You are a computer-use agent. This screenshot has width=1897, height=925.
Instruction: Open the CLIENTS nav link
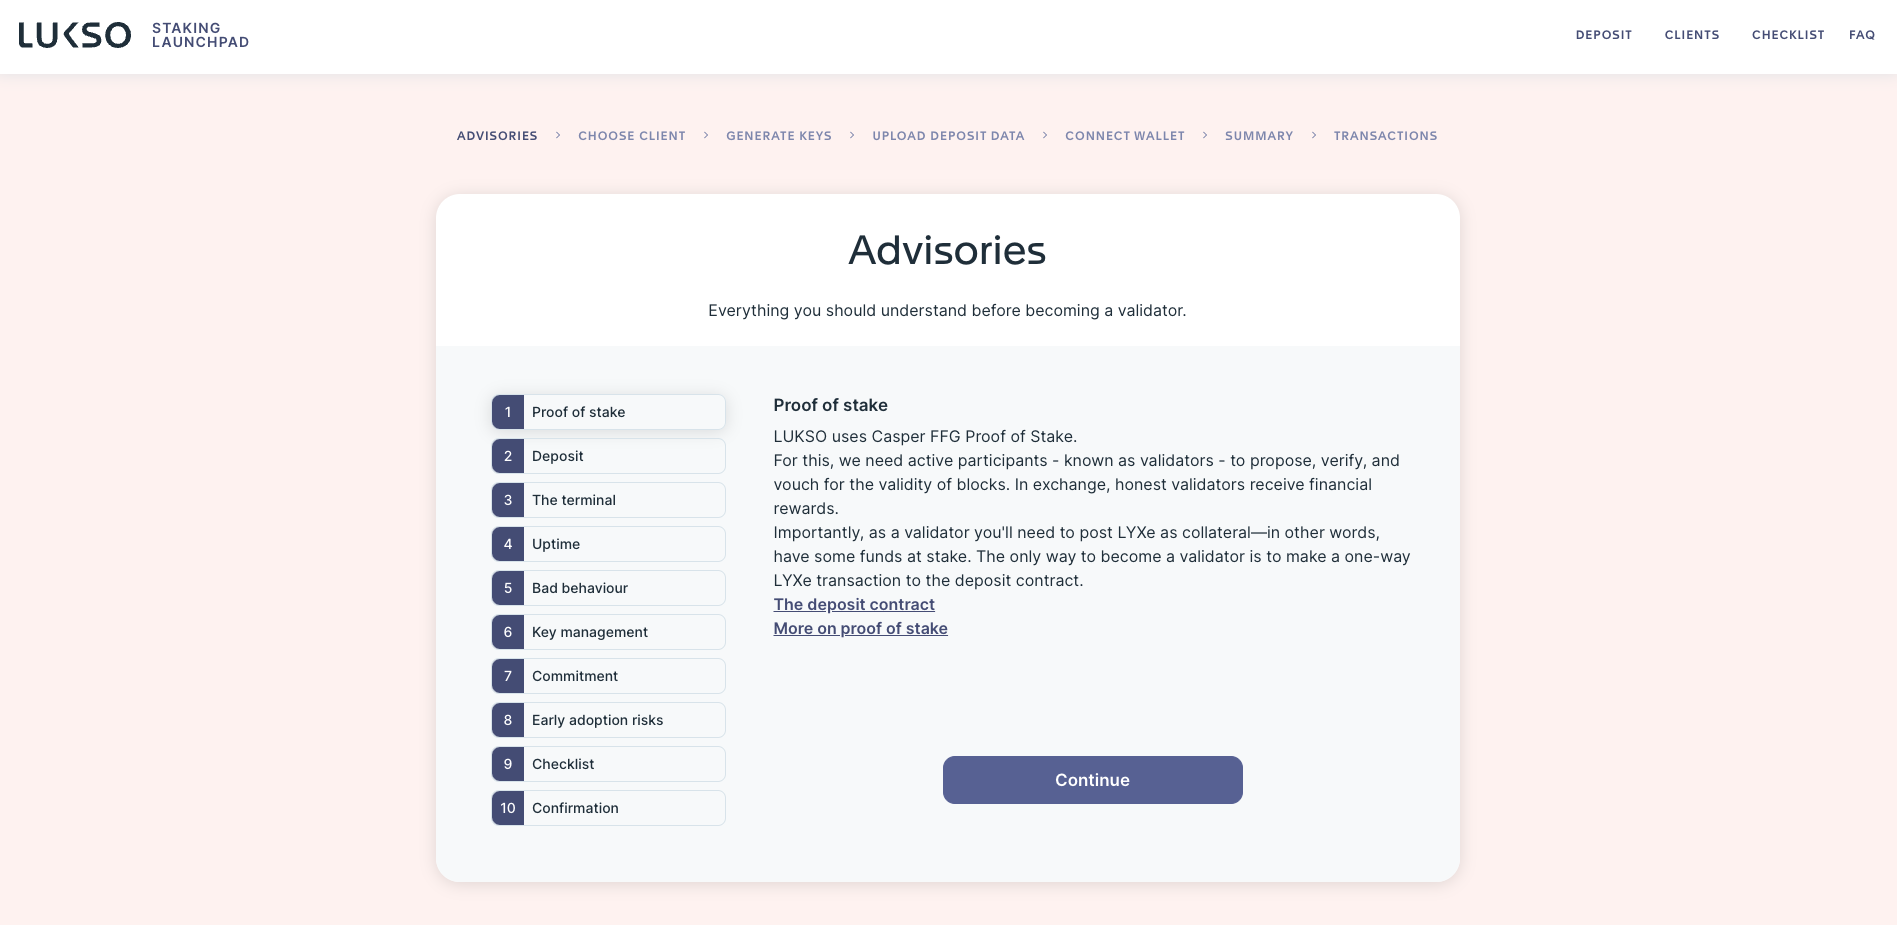[1692, 35]
